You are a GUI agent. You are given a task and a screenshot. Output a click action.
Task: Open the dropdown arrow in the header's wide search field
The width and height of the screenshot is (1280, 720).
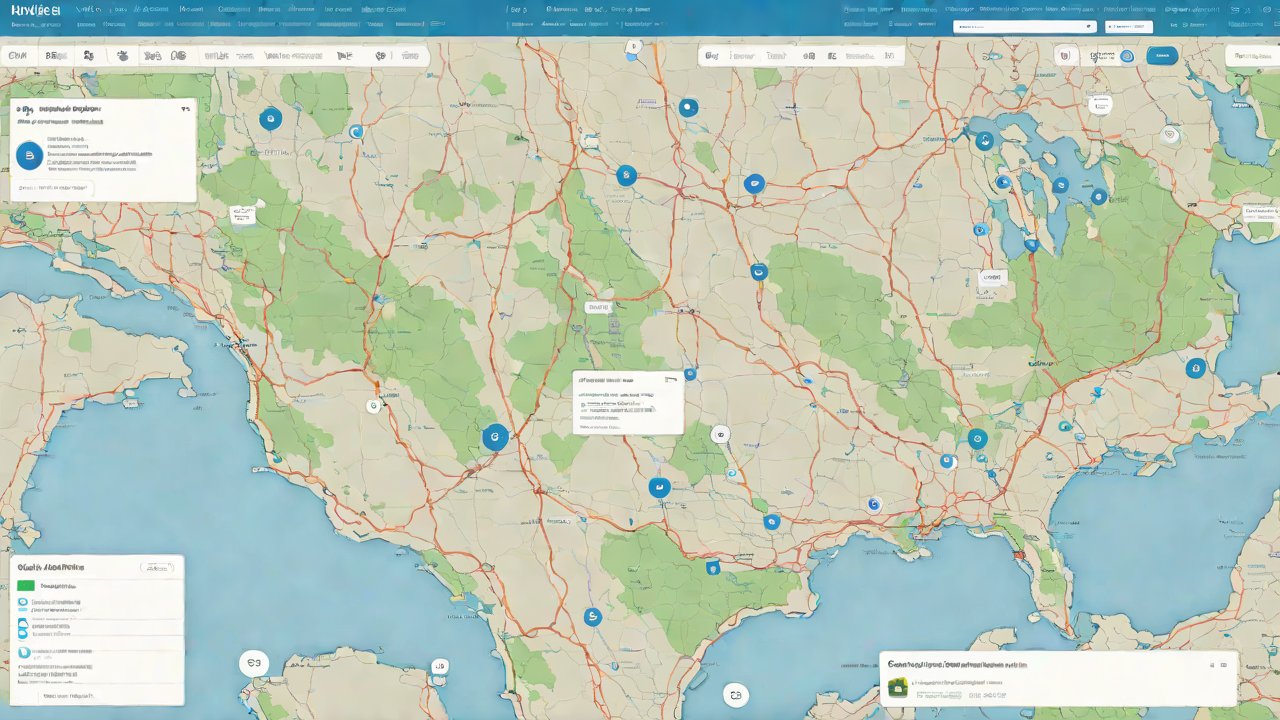pos(1089,27)
